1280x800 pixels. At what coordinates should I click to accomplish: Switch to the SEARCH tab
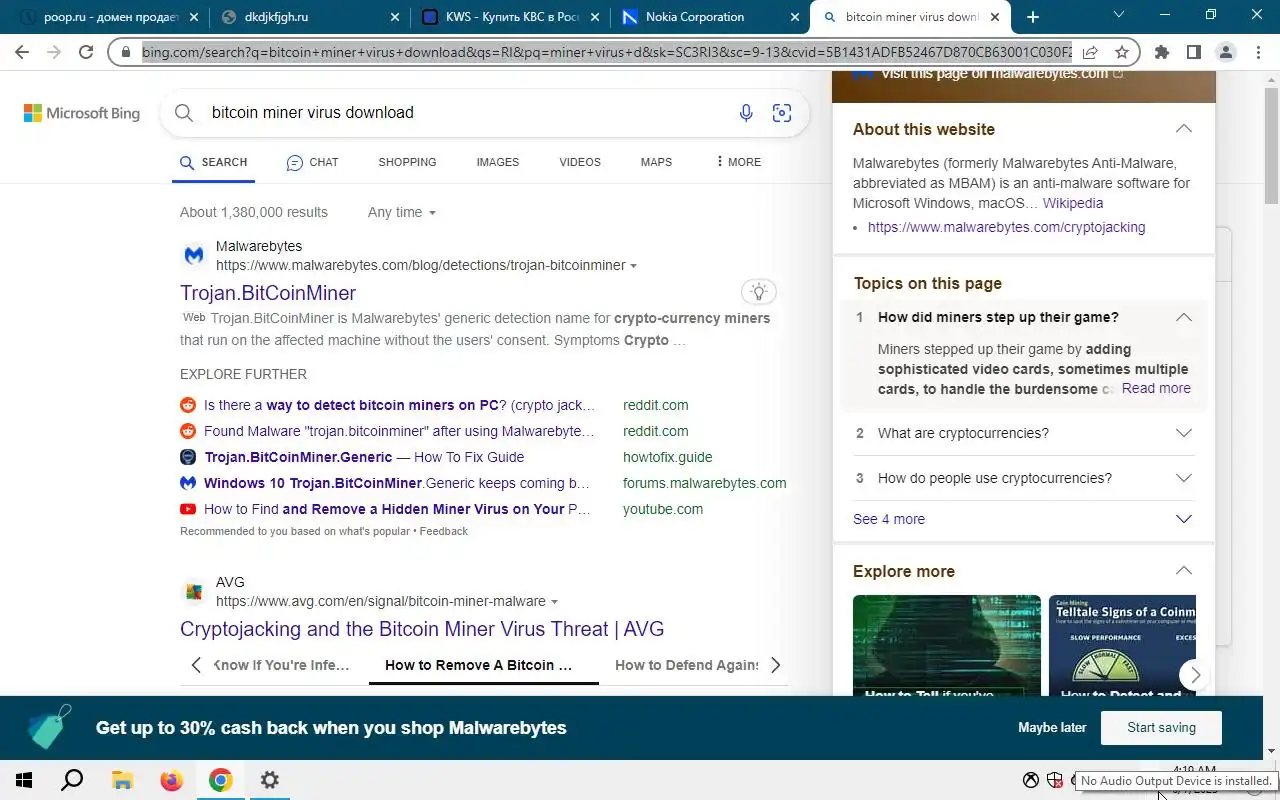[213, 162]
